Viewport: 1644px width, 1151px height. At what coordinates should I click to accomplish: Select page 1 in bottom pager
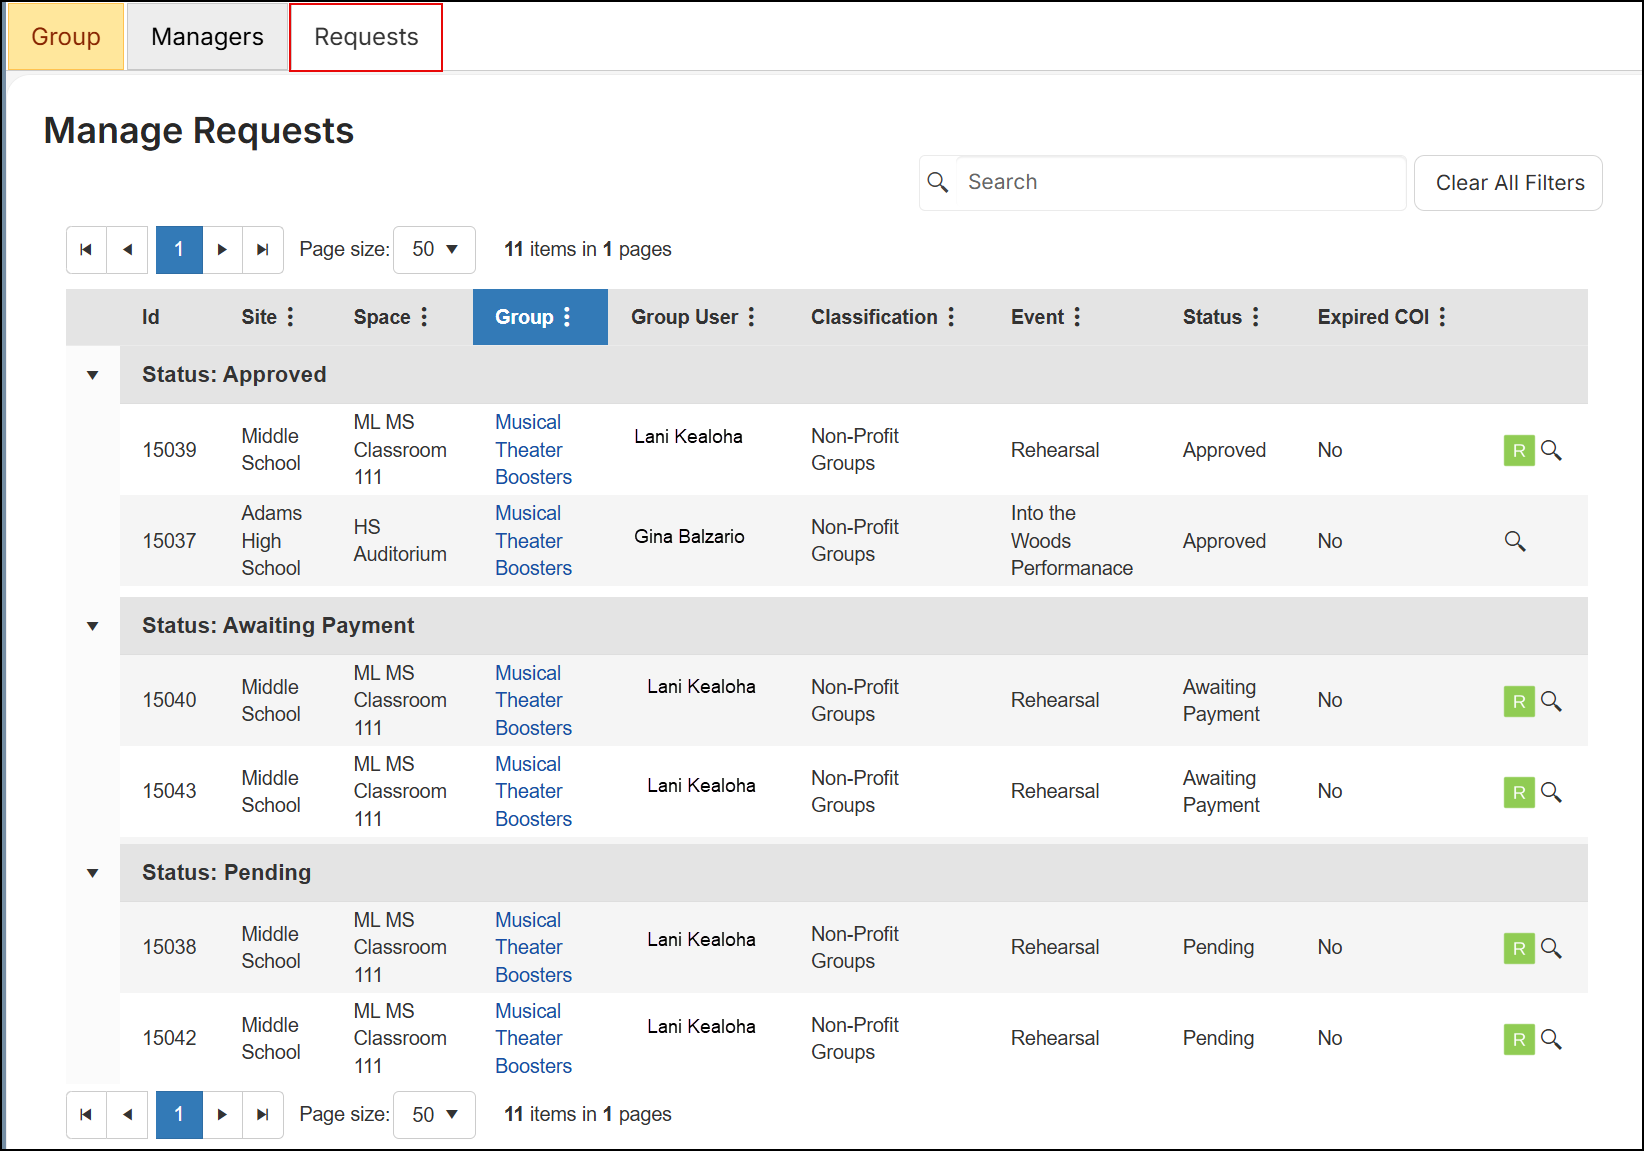[x=179, y=1115]
